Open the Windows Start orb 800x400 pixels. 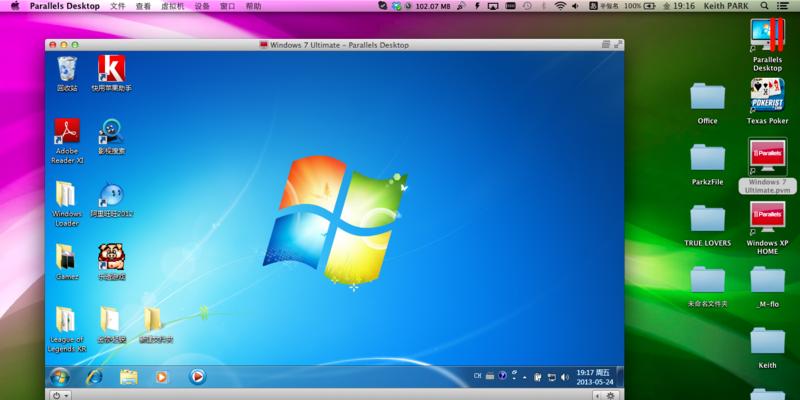coord(60,377)
